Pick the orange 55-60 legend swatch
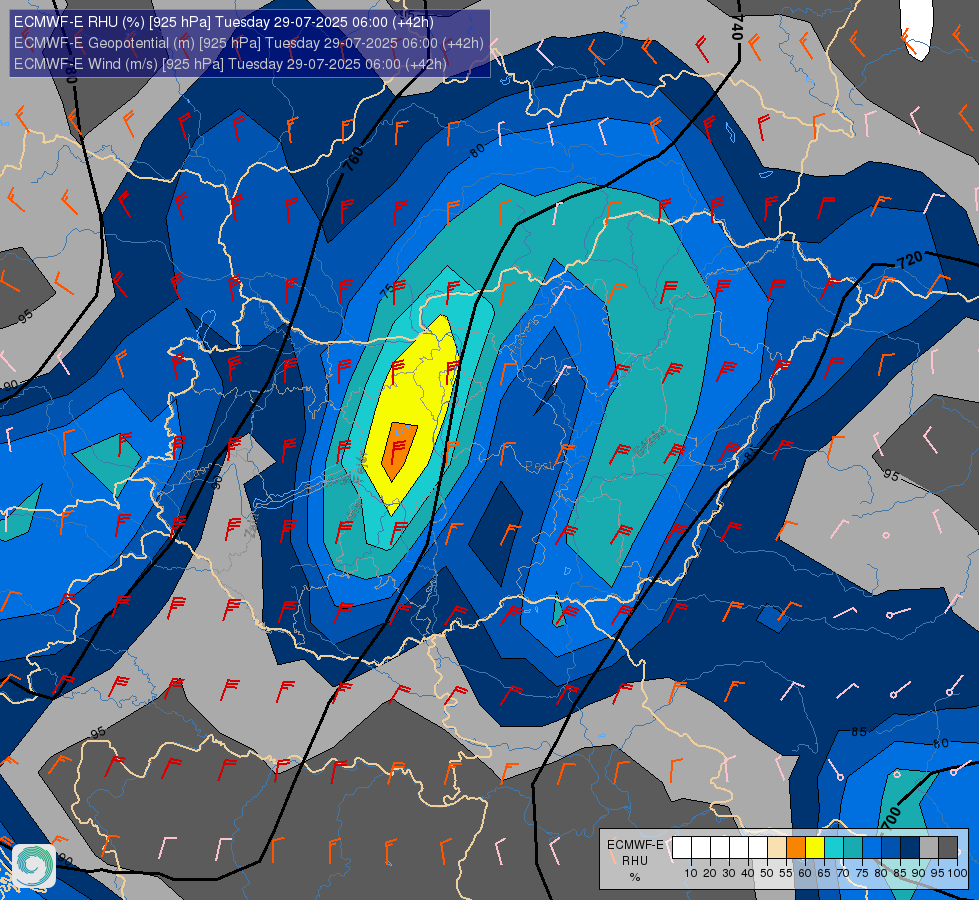979x900 pixels. coord(796,848)
